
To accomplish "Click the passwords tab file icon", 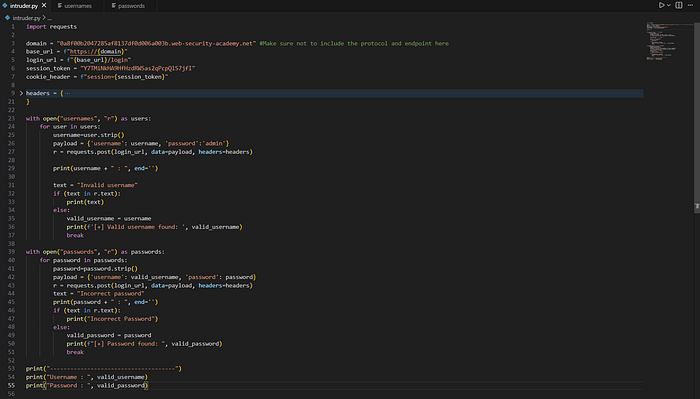I will [x=113, y=6].
